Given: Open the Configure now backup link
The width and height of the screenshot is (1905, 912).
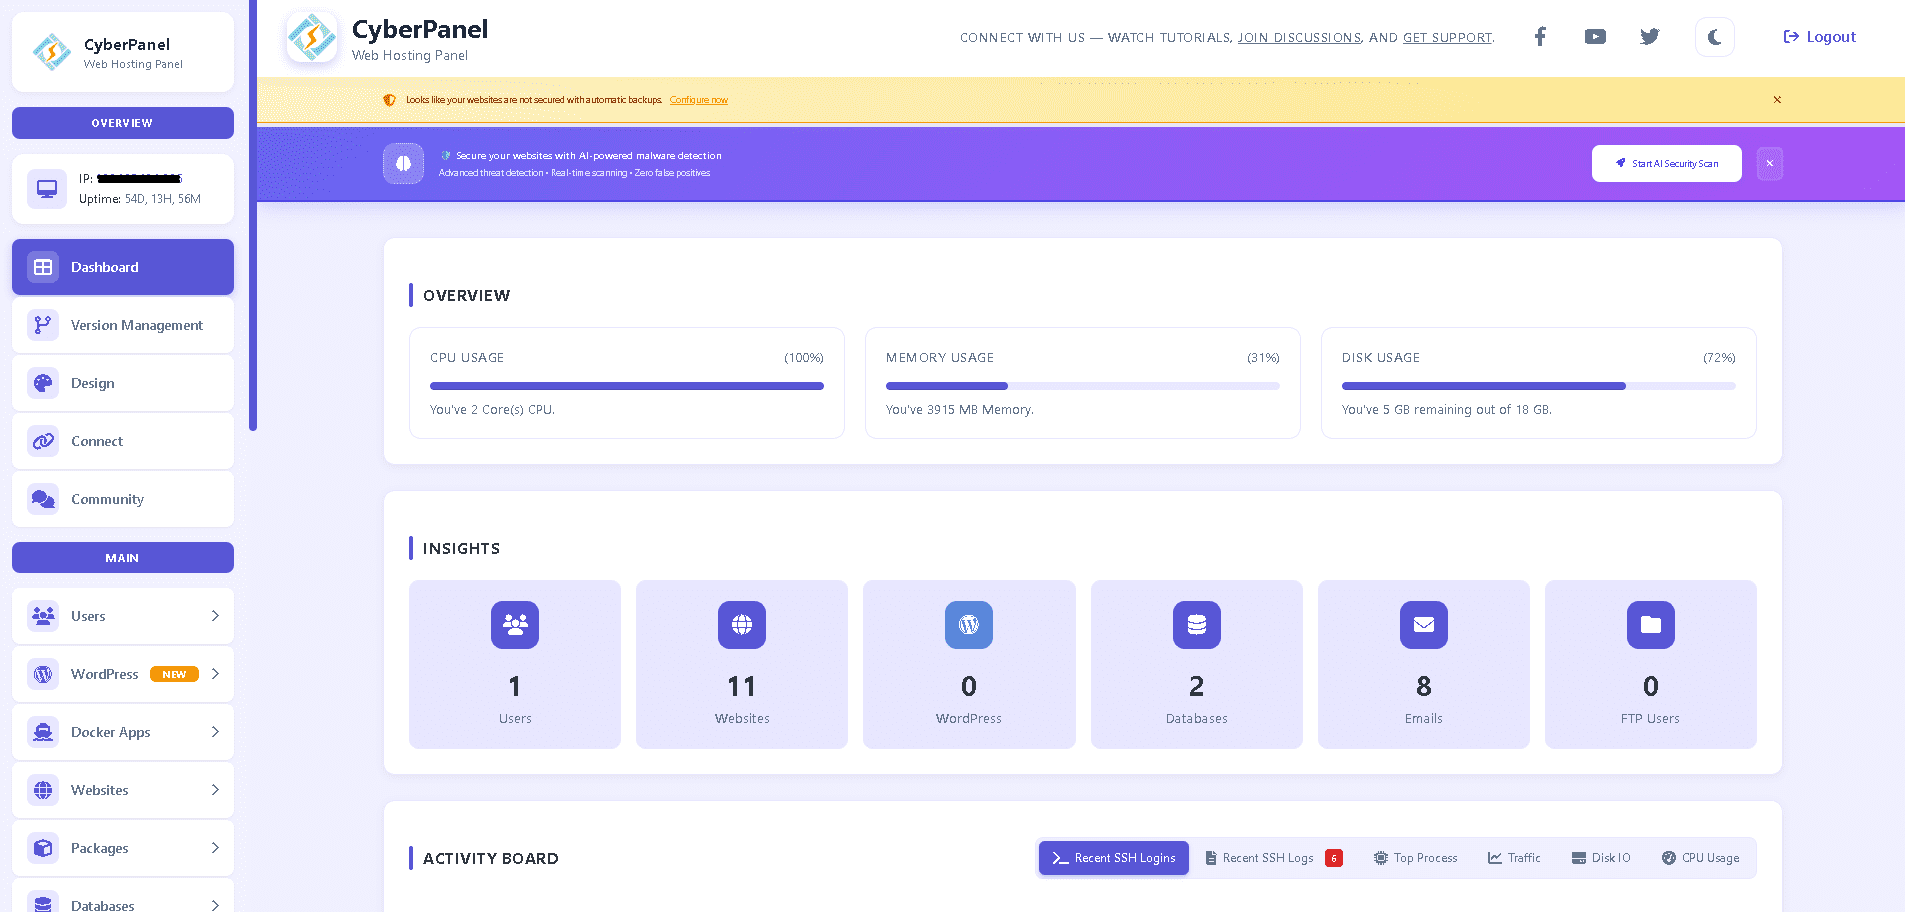Looking at the screenshot, I should point(698,100).
